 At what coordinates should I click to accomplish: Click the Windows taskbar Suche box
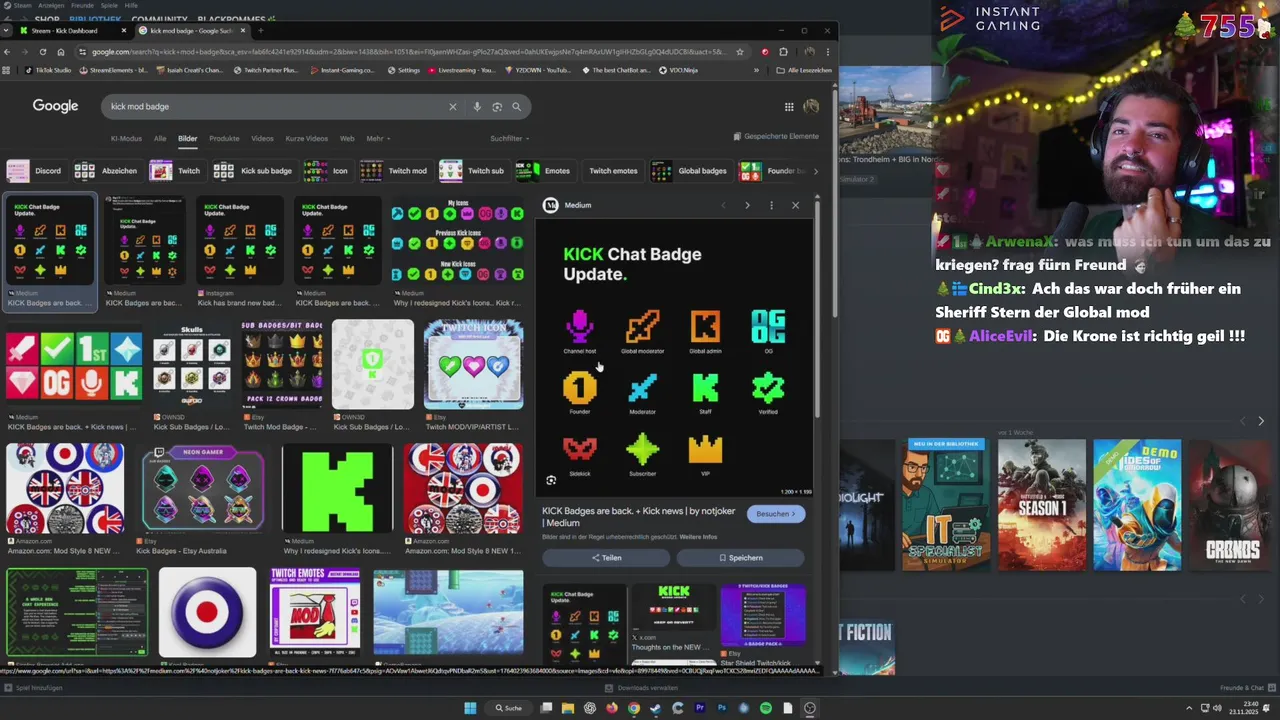[x=508, y=708]
